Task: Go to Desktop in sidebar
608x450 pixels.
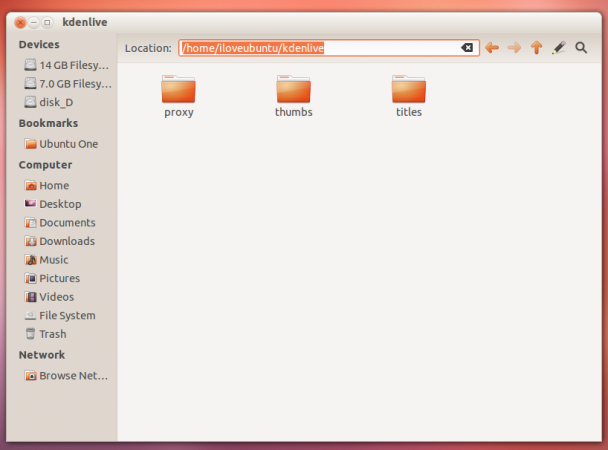Action: pos(53,204)
